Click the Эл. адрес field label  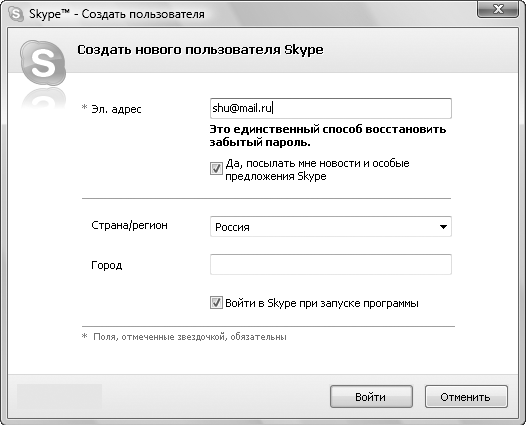pyautogui.click(x=116, y=109)
